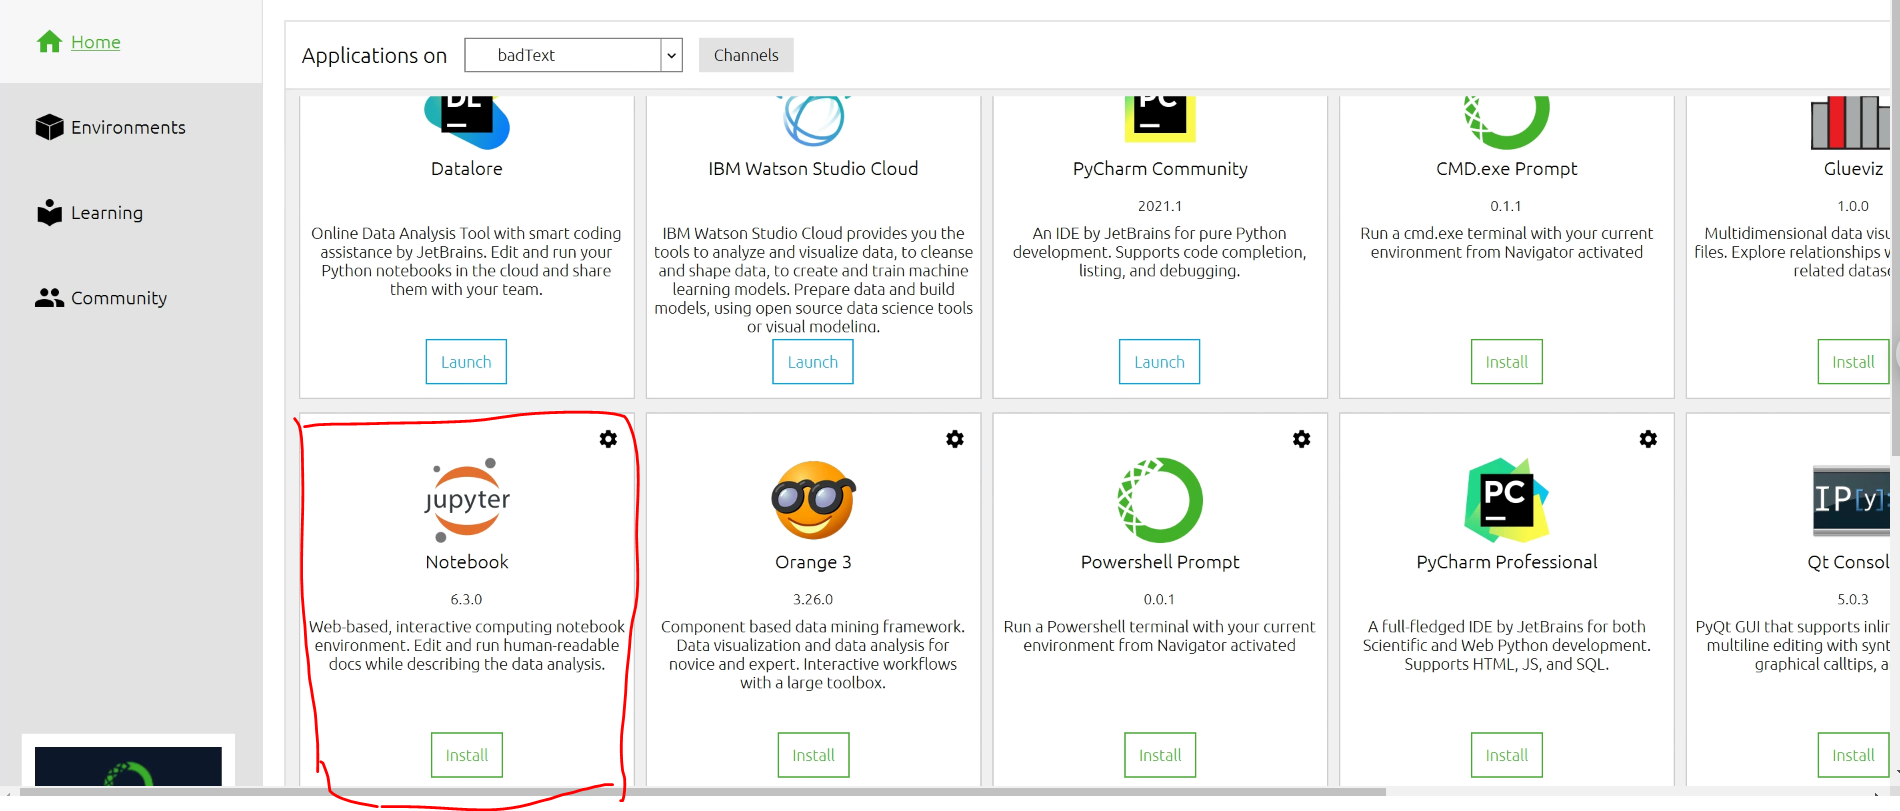Click the 'Applications on' label
Viewport: 1900px width, 811px height.
point(374,56)
